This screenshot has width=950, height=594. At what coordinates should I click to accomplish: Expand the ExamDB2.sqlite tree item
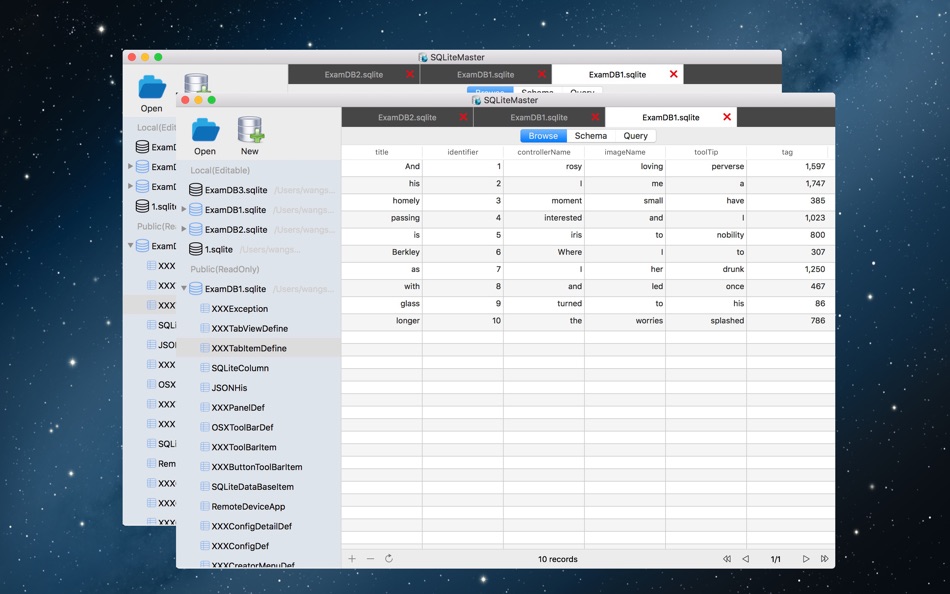(x=185, y=229)
